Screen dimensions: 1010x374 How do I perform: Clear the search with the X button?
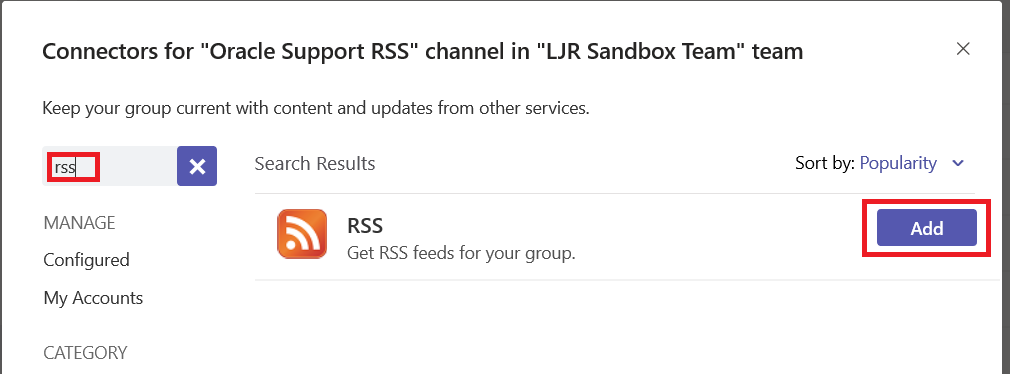tap(197, 166)
